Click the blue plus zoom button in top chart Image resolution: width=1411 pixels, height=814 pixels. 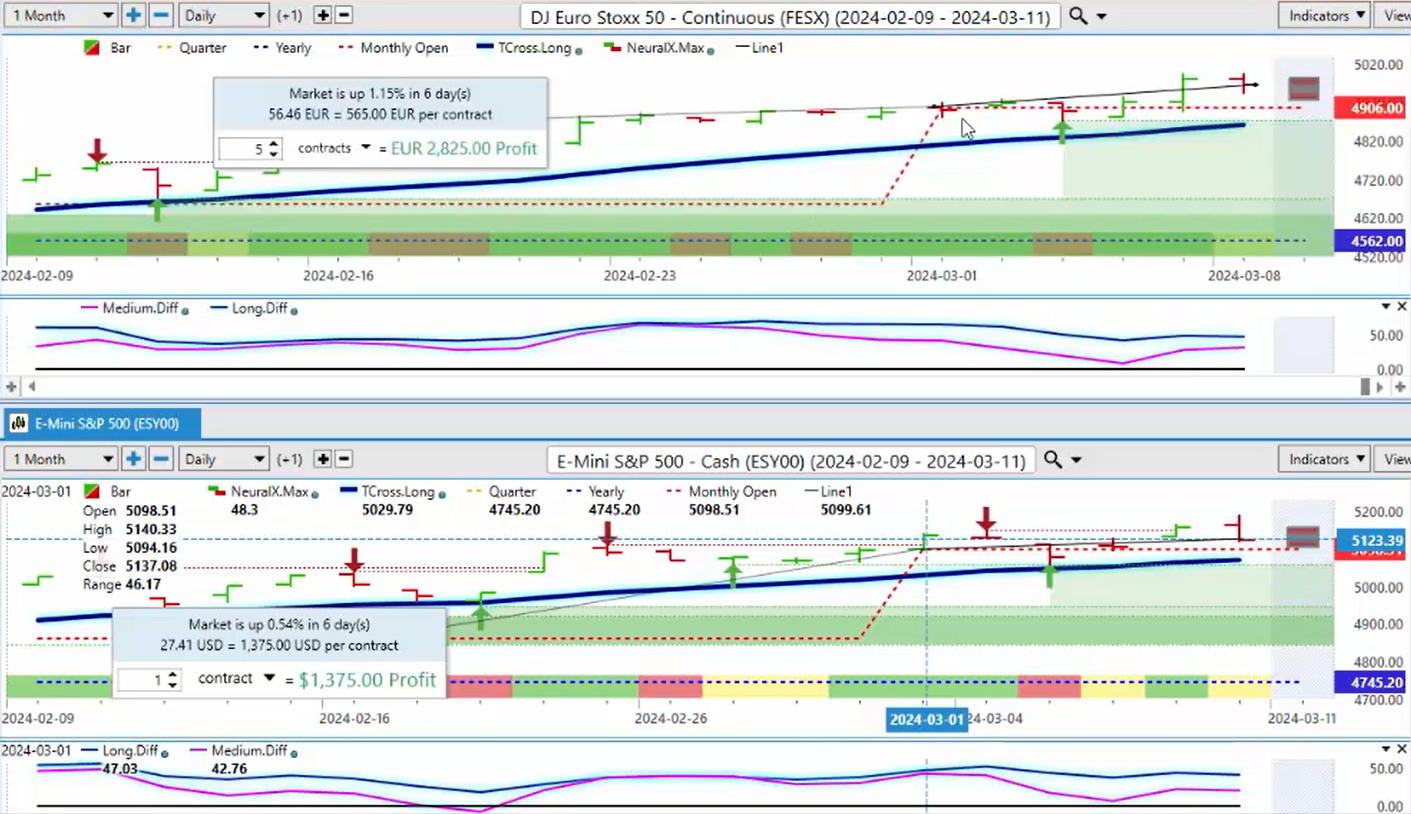point(134,16)
